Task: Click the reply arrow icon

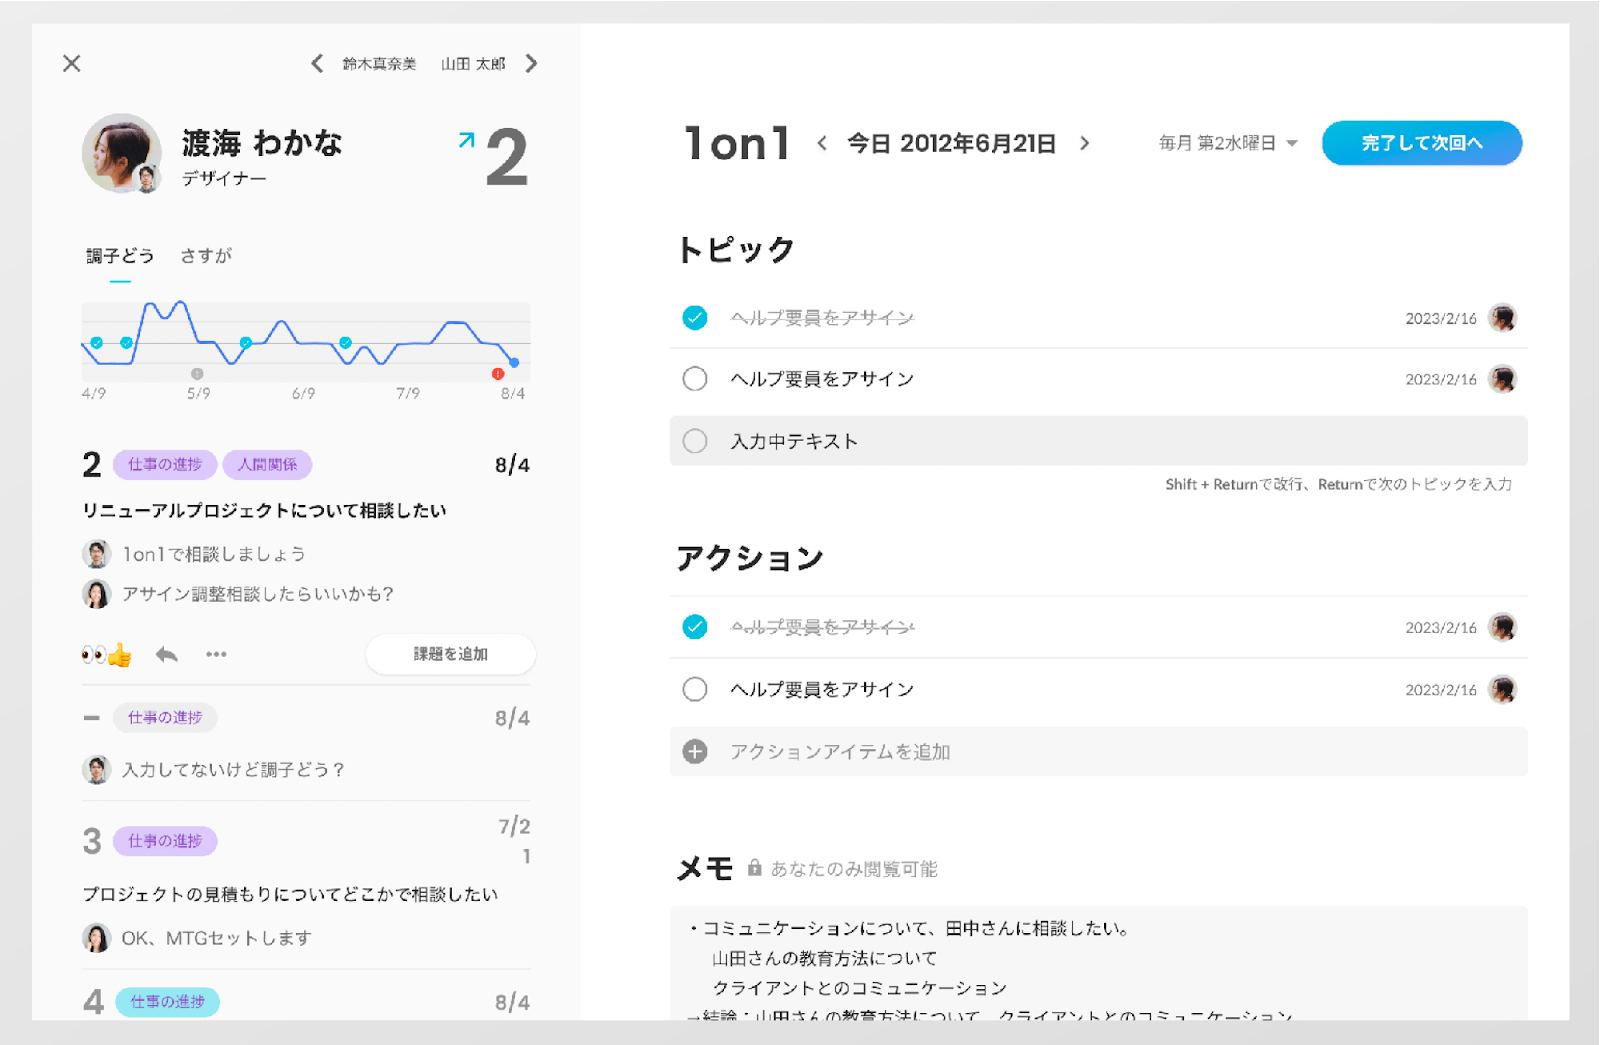Action: point(167,654)
